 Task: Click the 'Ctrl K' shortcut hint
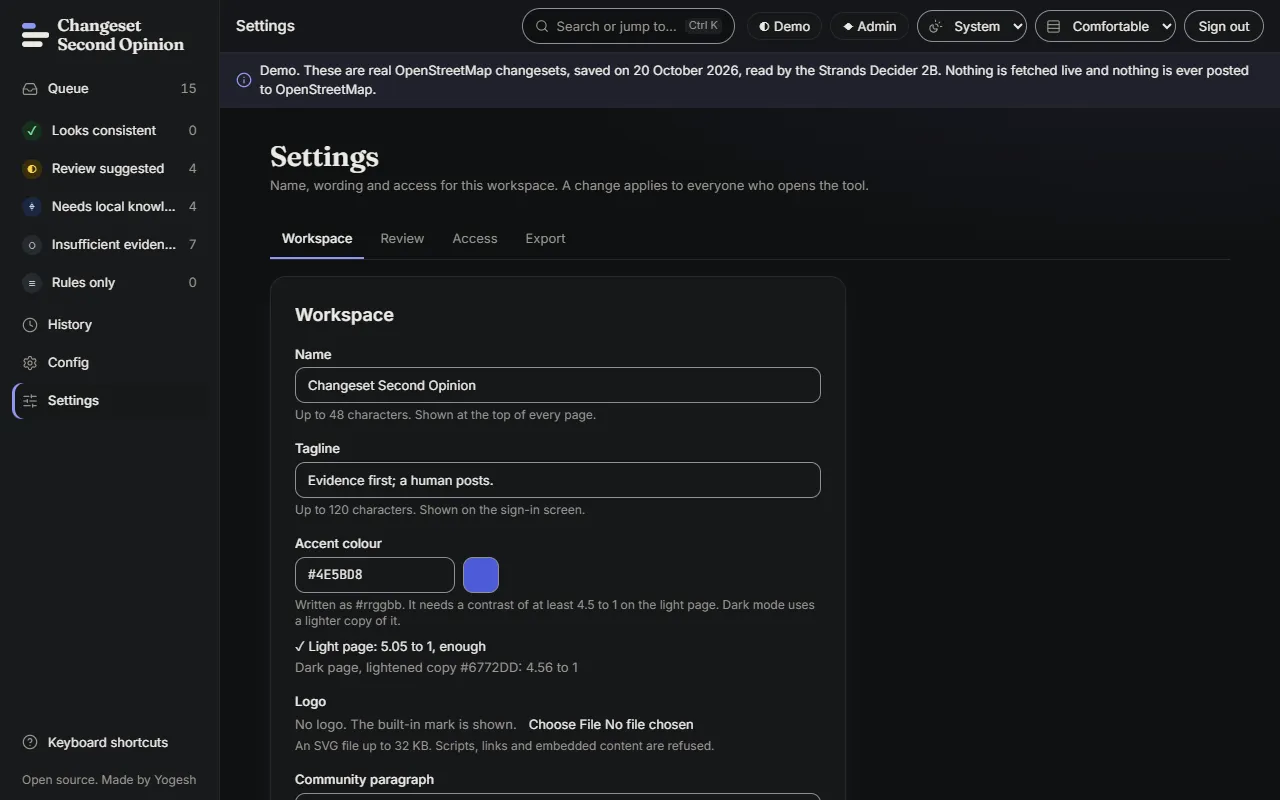[x=704, y=26]
